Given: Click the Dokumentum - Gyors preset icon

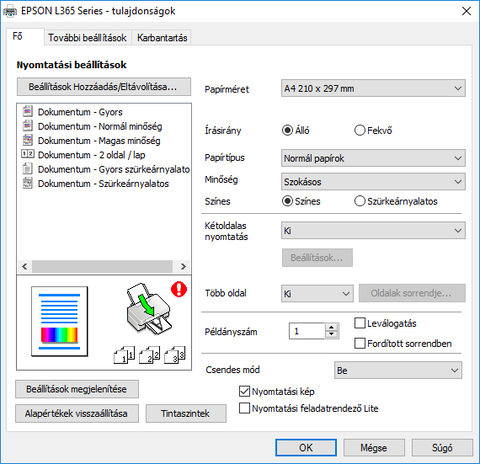Looking at the screenshot, I should click(28, 111).
